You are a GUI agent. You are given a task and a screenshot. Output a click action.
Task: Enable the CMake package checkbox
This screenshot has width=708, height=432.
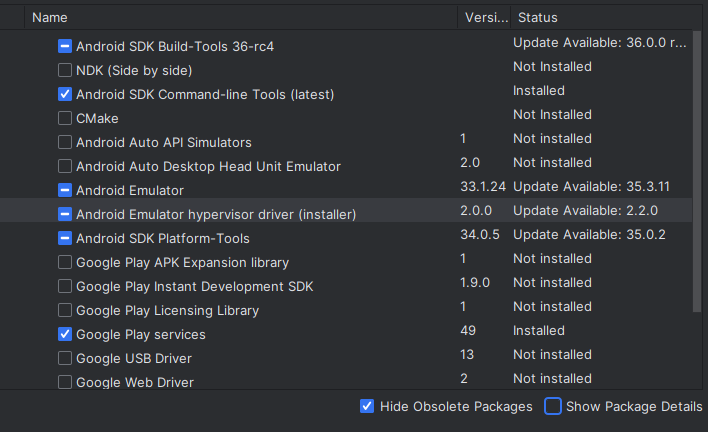(x=65, y=118)
